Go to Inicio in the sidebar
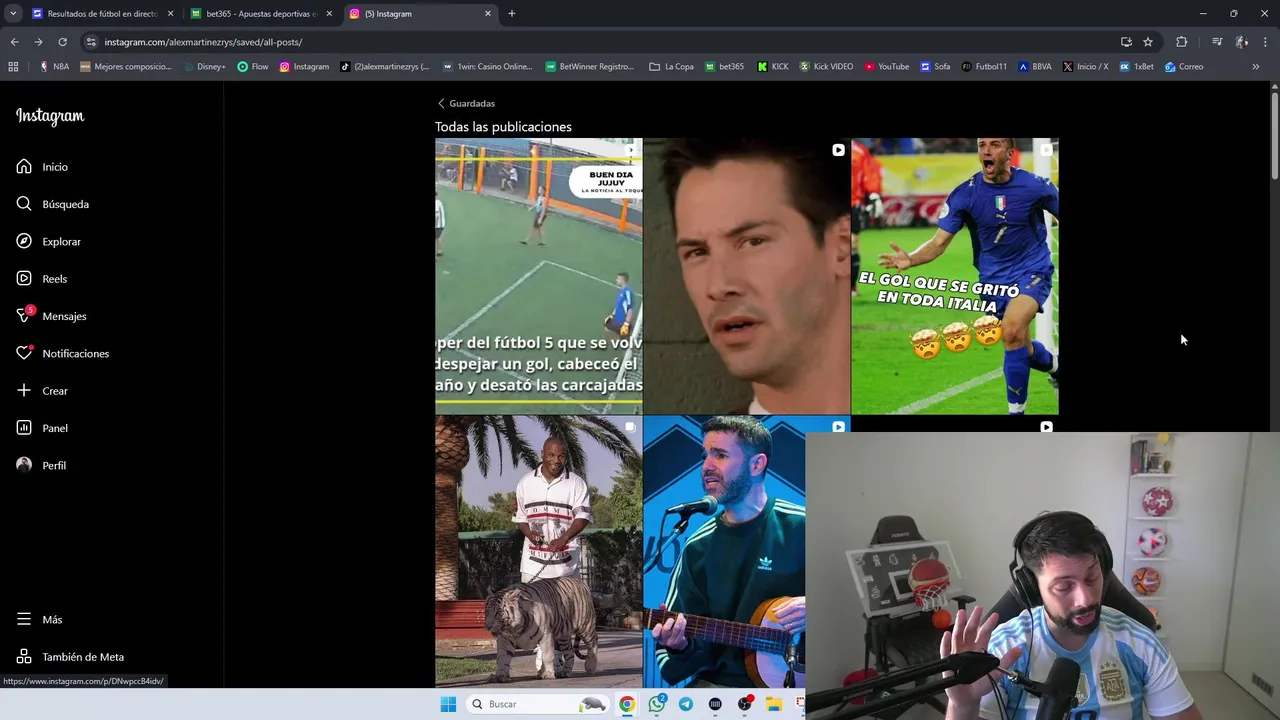 coord(42,167)
